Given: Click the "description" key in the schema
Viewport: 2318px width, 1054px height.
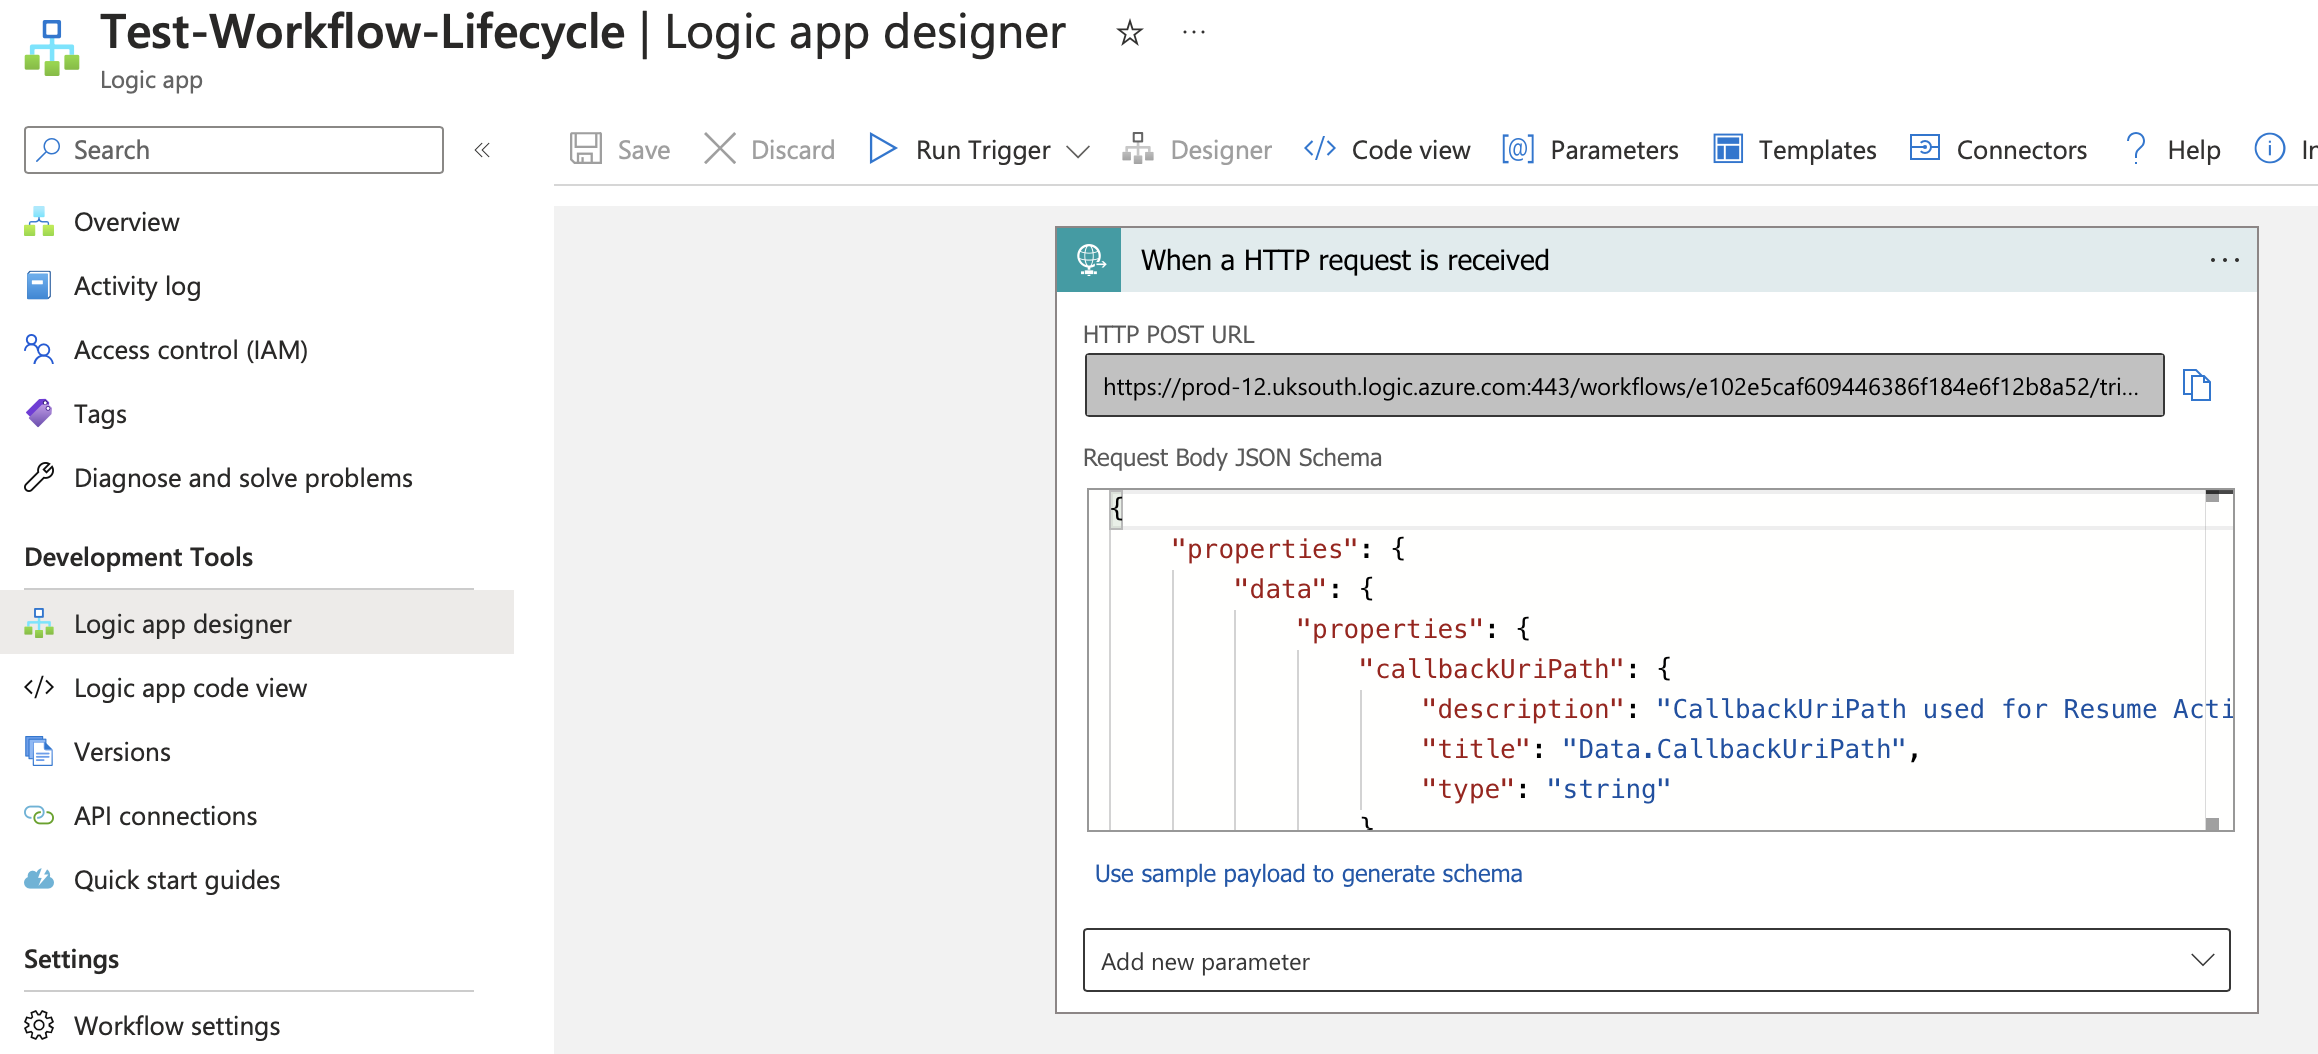Looking at the screenshot, I should (1522, 709).
